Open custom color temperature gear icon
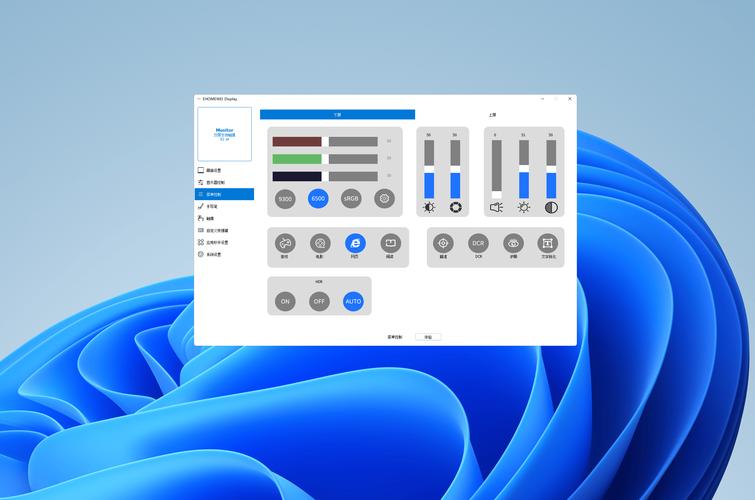Screen dimensions: 755x500 (385, 198)
